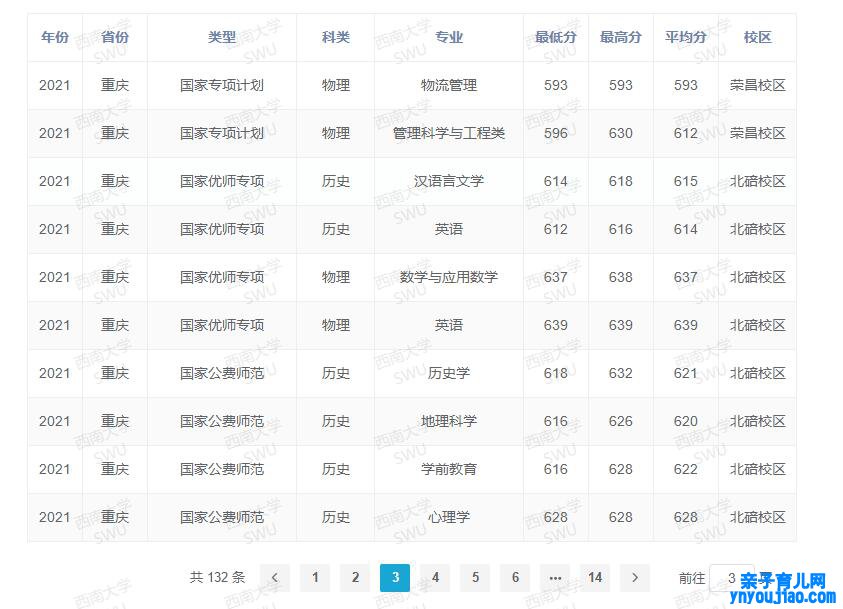Select the page jump input next to 前往

tap(730, 578)
